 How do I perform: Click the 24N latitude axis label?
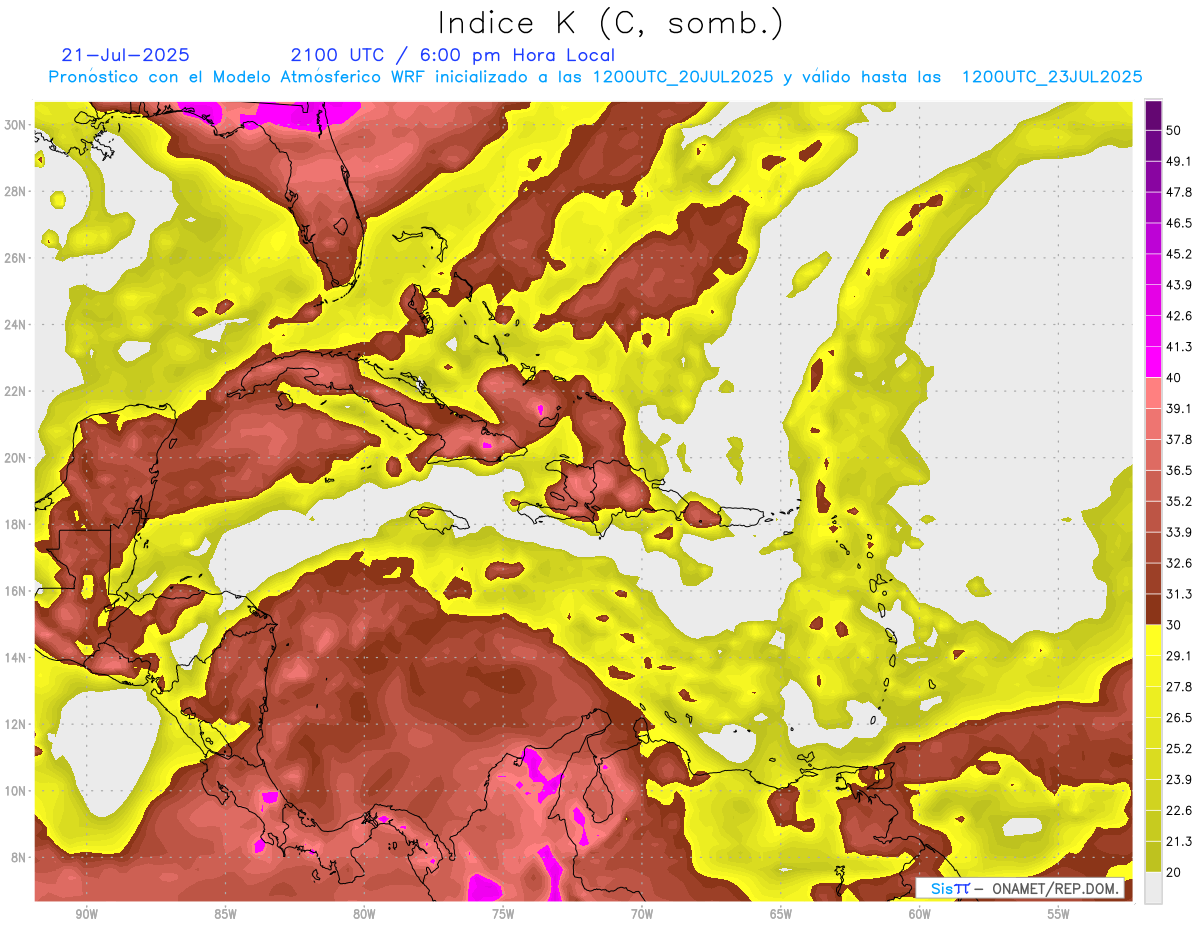pyautogui.click(x=17, y=325)
